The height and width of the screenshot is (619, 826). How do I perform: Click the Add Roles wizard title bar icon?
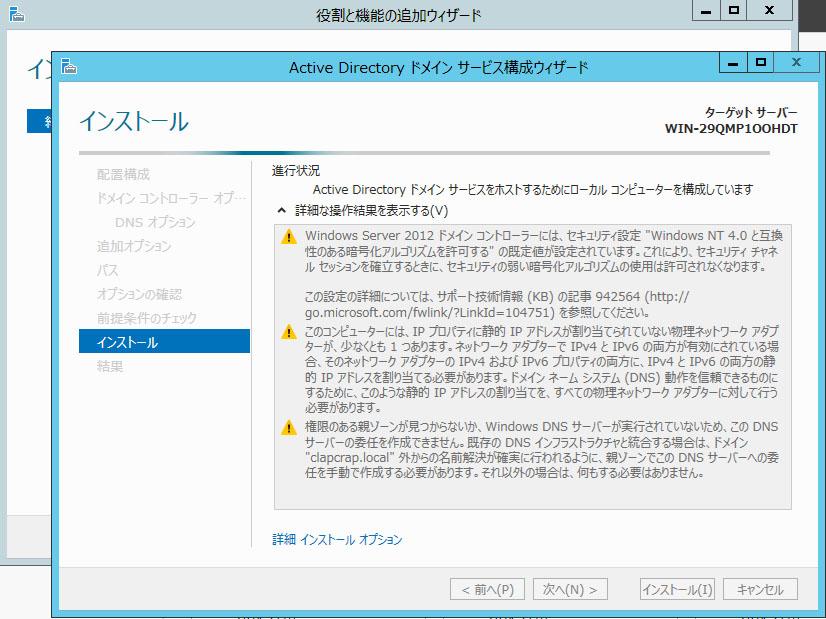tap(17, 14)
